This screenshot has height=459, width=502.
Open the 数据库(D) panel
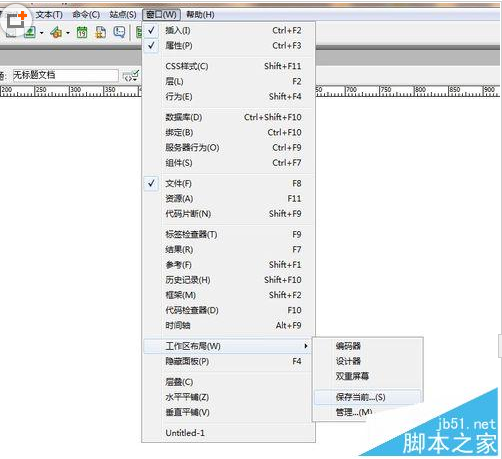[229, 117]
